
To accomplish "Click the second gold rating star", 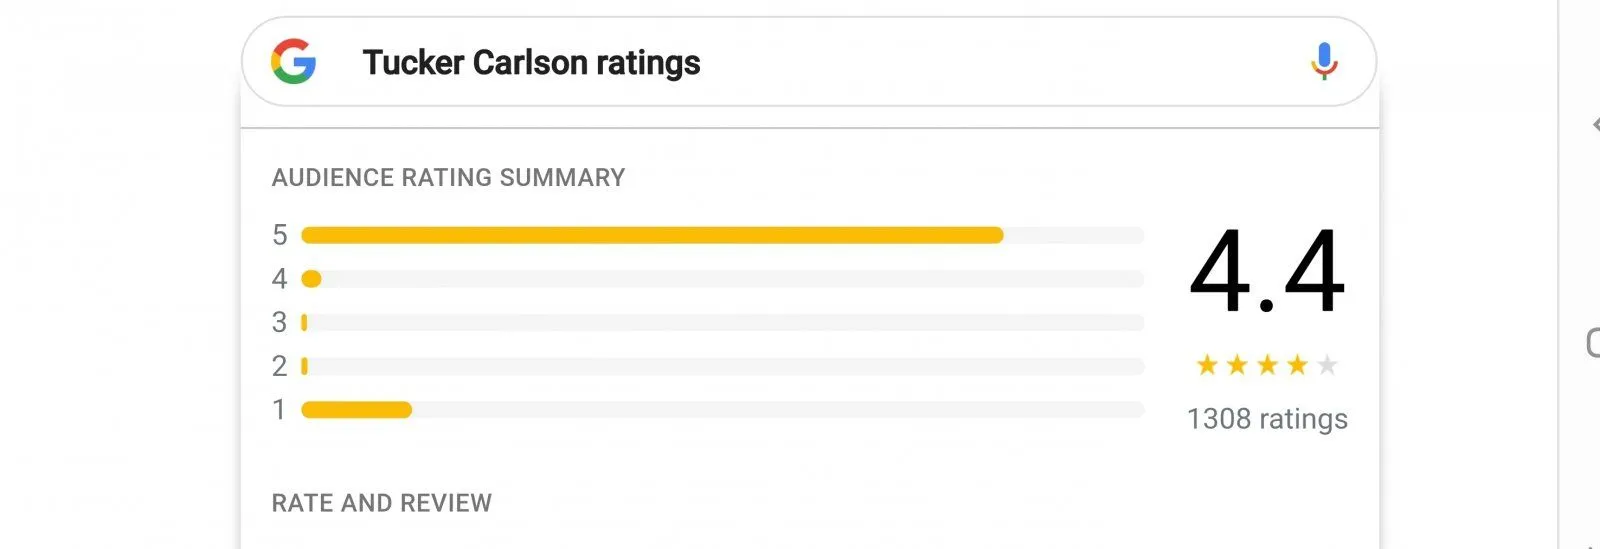I will click(1237, 365).
